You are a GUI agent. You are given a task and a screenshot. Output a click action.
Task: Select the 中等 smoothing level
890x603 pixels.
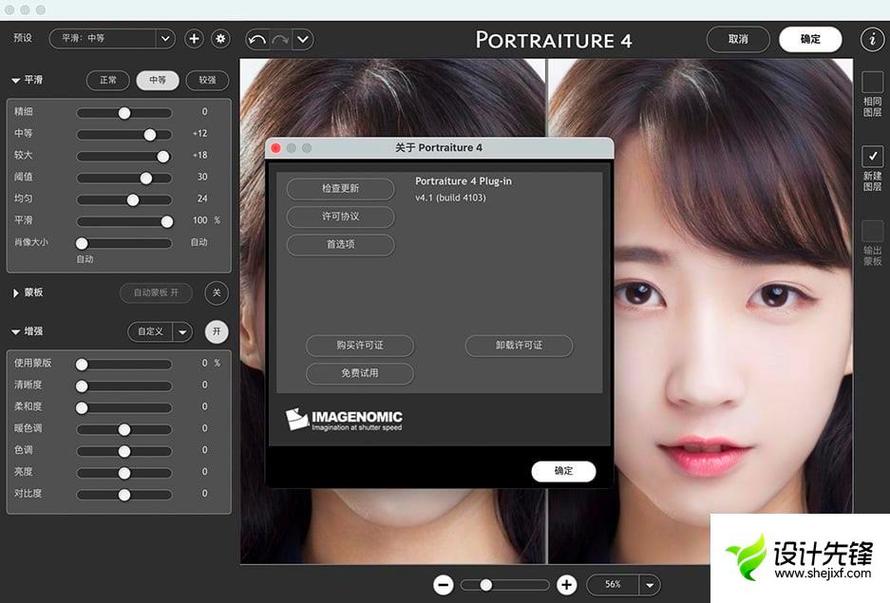pos(157,80)
